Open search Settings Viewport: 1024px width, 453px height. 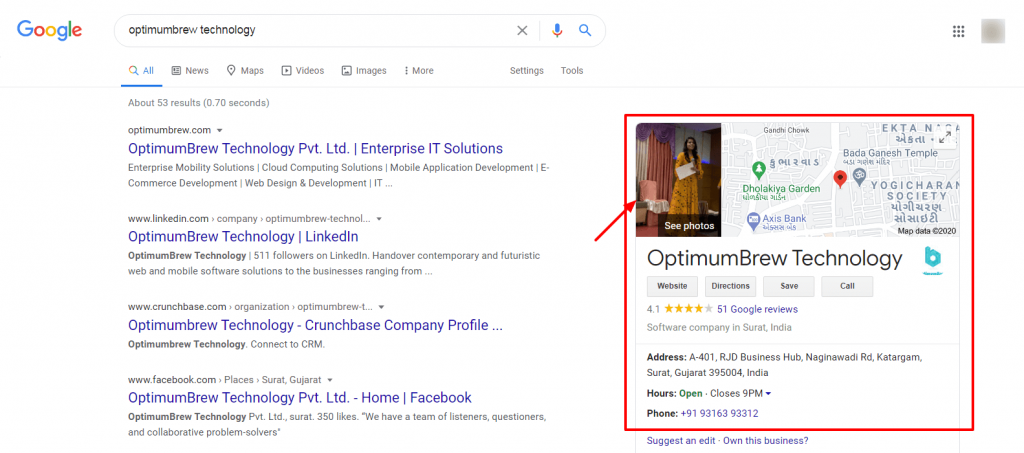pos(526,70)
